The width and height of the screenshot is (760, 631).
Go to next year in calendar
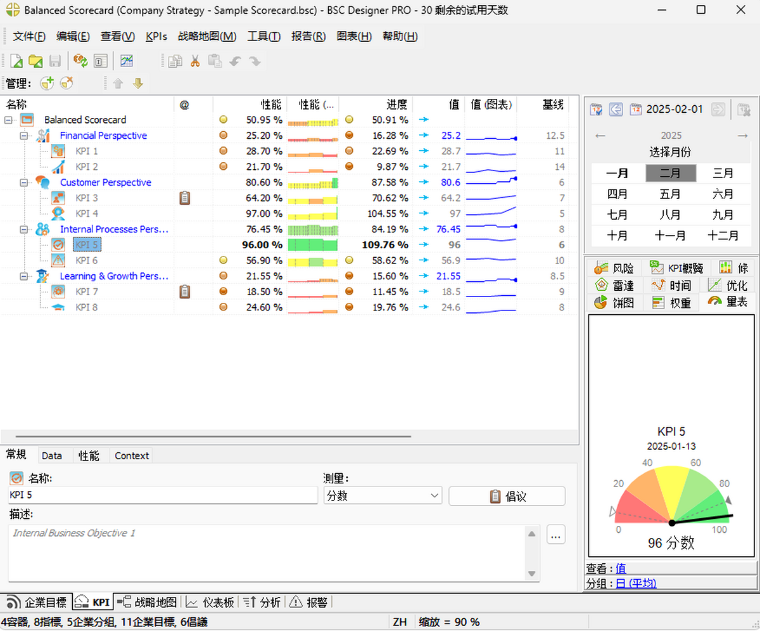click(x=743, y=136)
